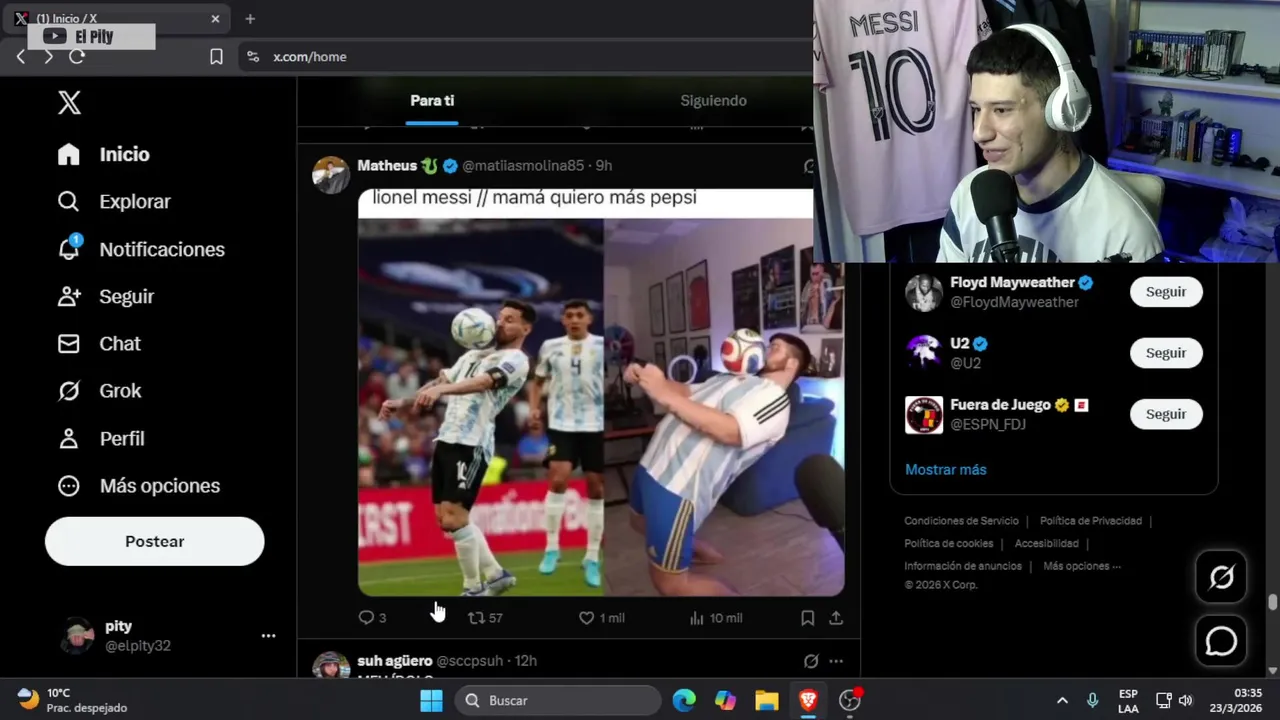Viewport: 1280px width, 720px height.
Task: Go back in browser
Action: tap(21, 57)
